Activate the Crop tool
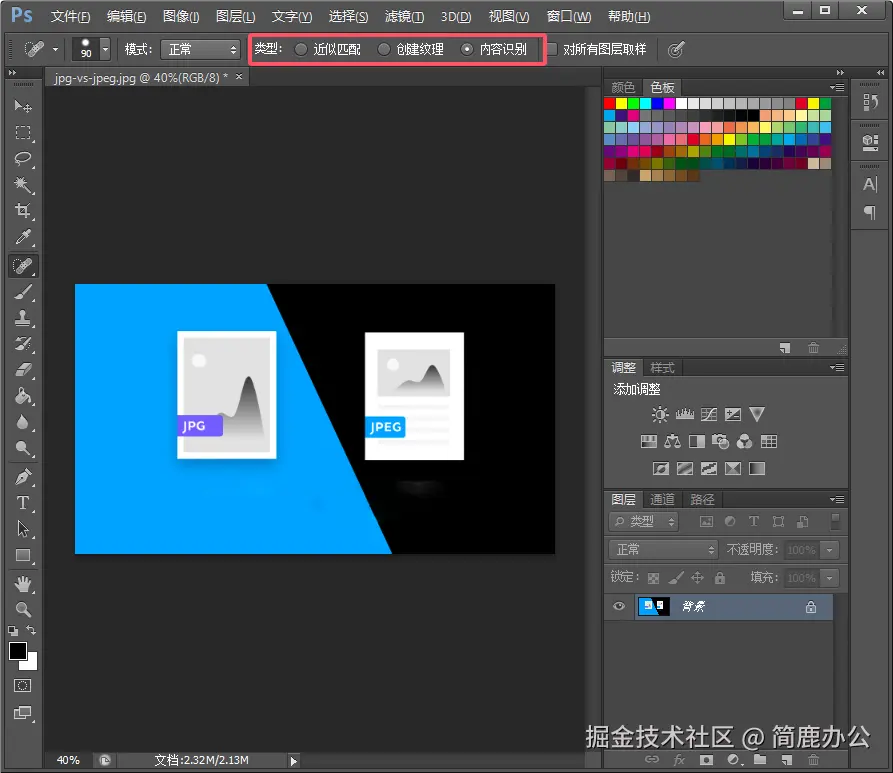This screenshot has height=773, width=893. click(22, 211)
